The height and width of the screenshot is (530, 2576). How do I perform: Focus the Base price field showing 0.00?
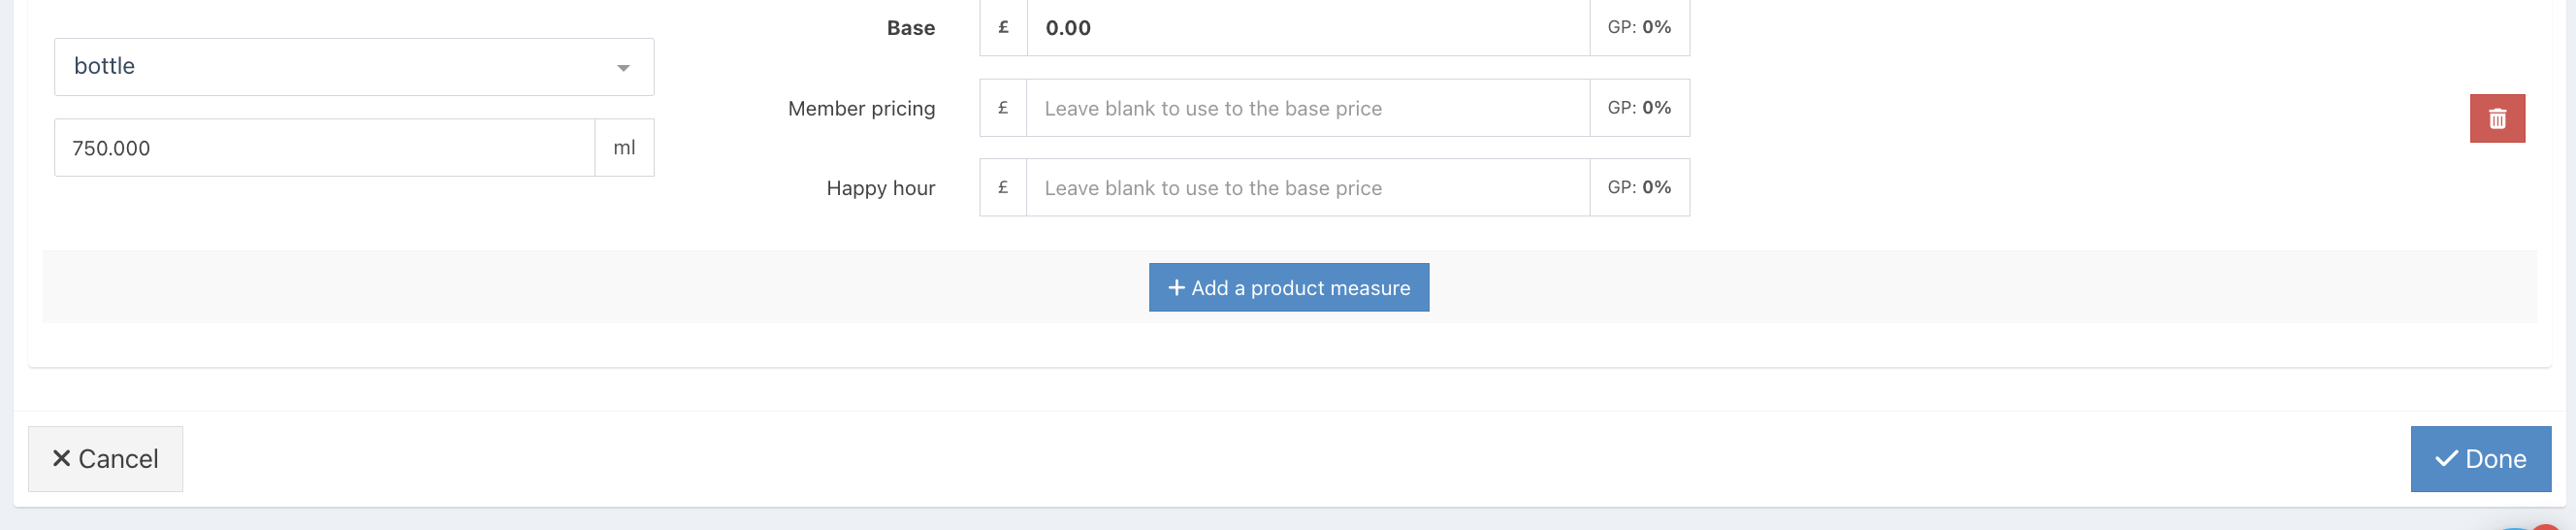coord(1308,28)
